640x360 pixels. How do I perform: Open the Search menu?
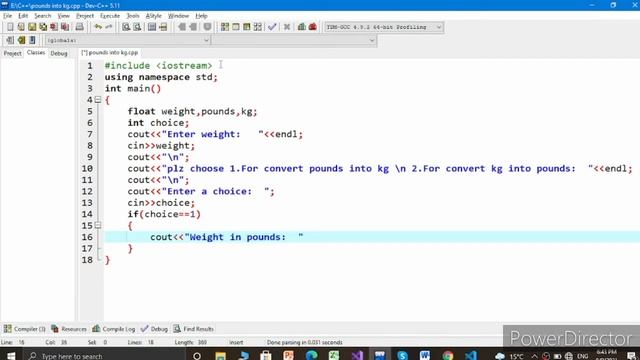42,16
